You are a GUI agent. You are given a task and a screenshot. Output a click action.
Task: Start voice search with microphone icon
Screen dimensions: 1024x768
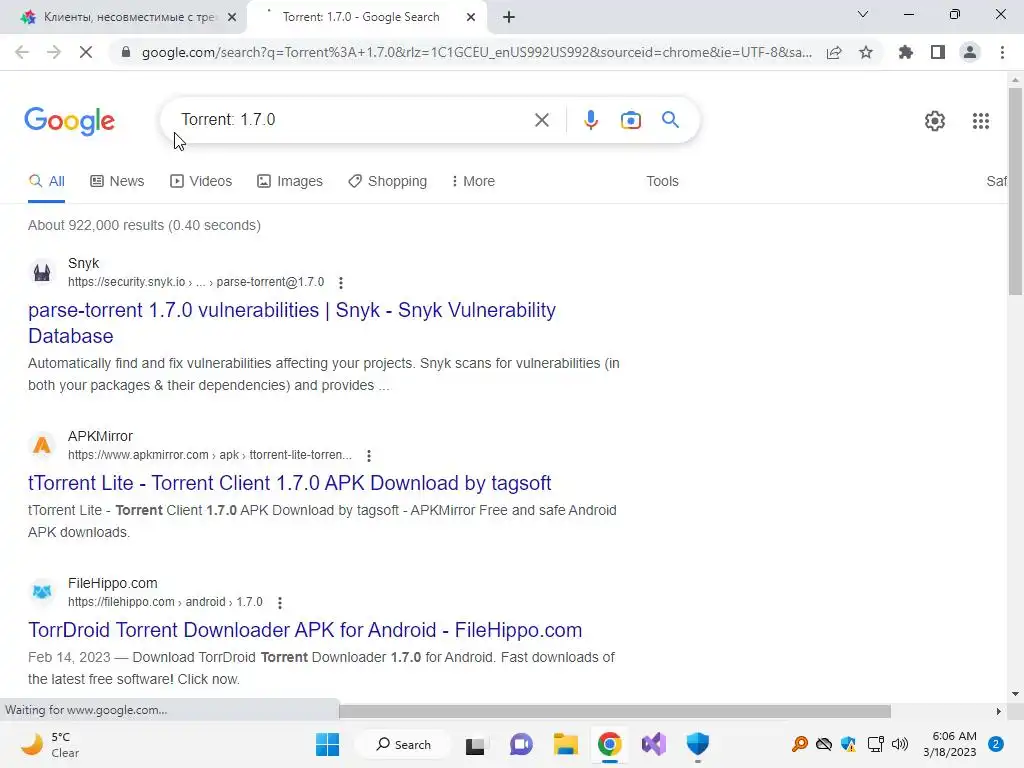click(590, 120)
